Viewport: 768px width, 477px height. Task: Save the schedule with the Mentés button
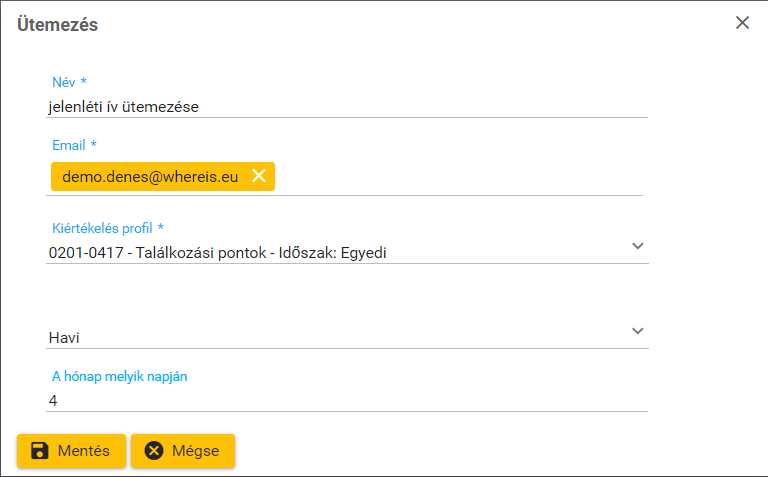click(71, 451)
